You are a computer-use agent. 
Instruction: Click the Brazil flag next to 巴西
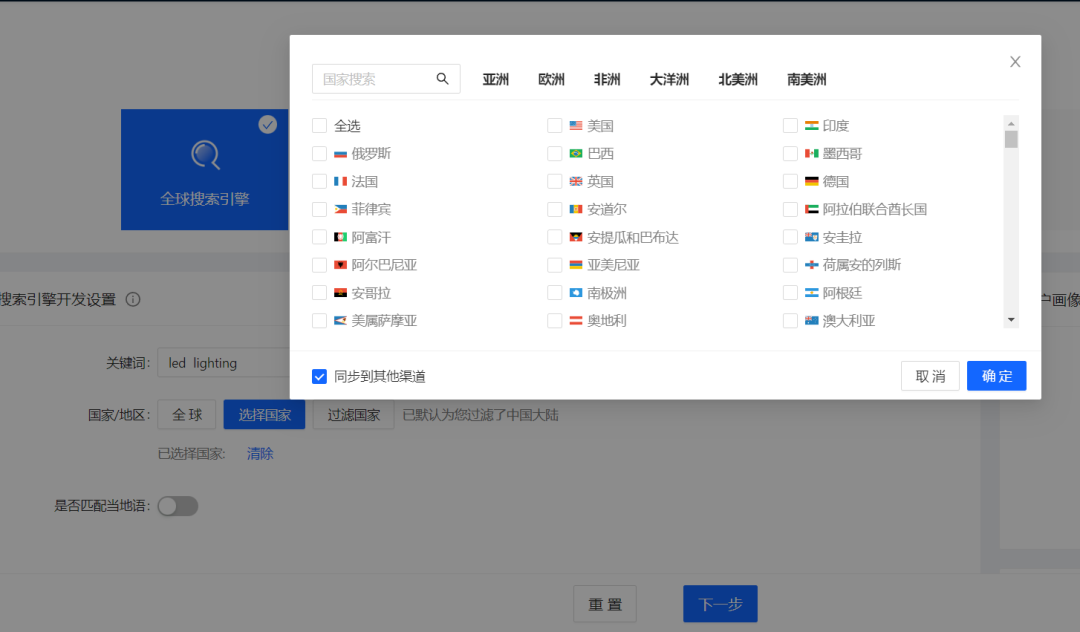click(x=576, y=154)
